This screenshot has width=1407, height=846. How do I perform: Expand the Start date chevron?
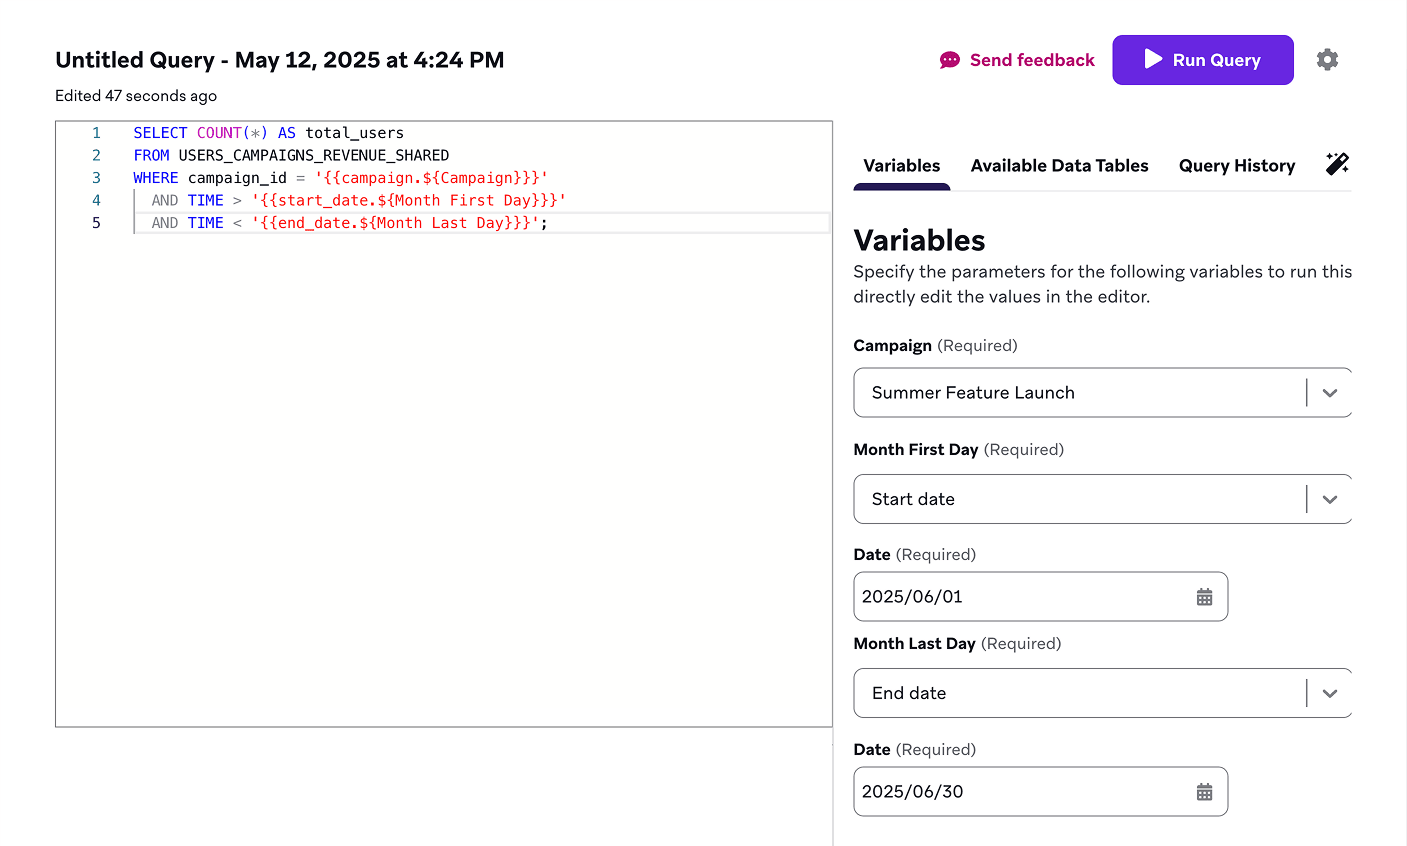[x=1330, y=498]
